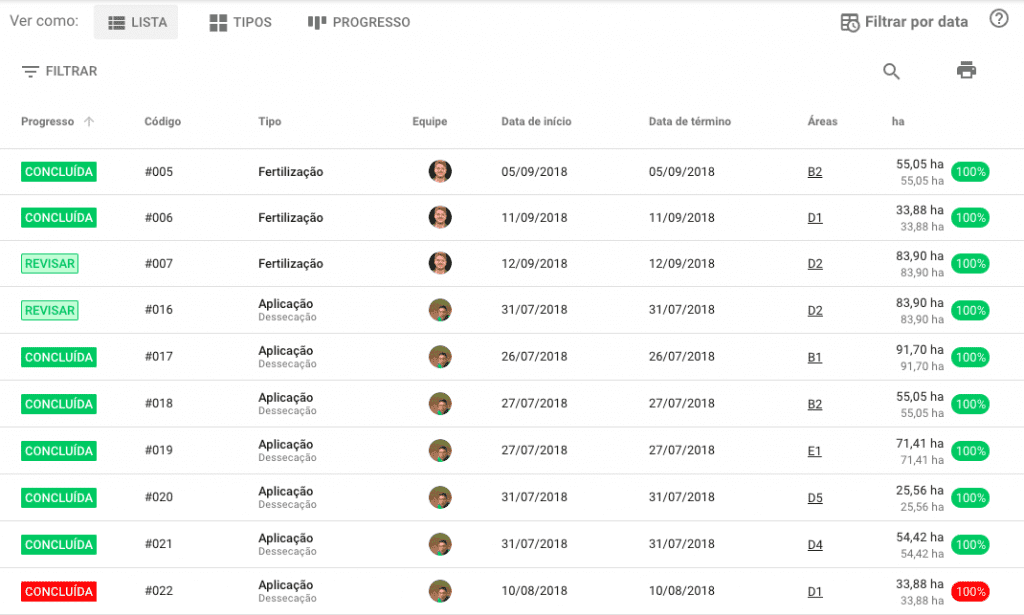Click team avatar in row #022

pos(440,591)
